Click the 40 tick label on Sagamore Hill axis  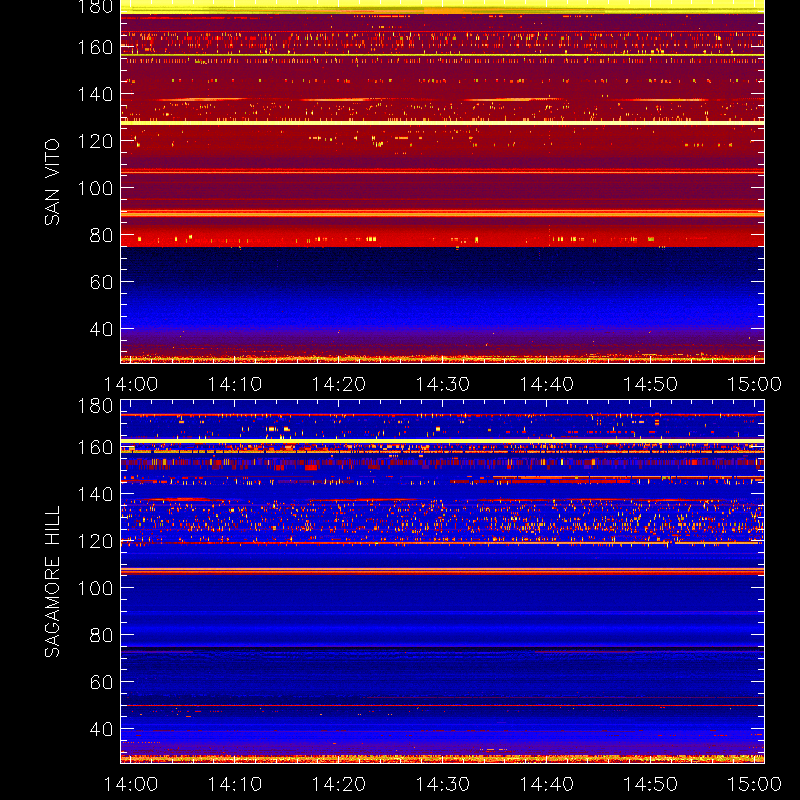tap(102, 729)
